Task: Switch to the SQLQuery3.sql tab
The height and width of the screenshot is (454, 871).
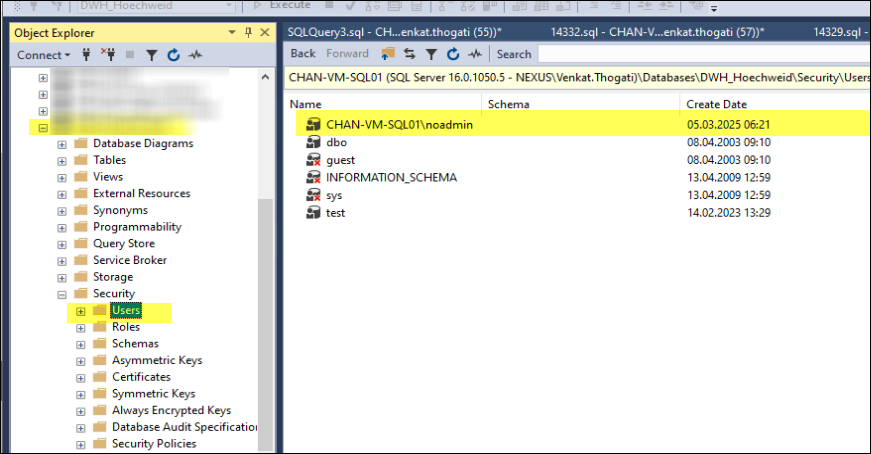Action: click(x=394, y=32)
